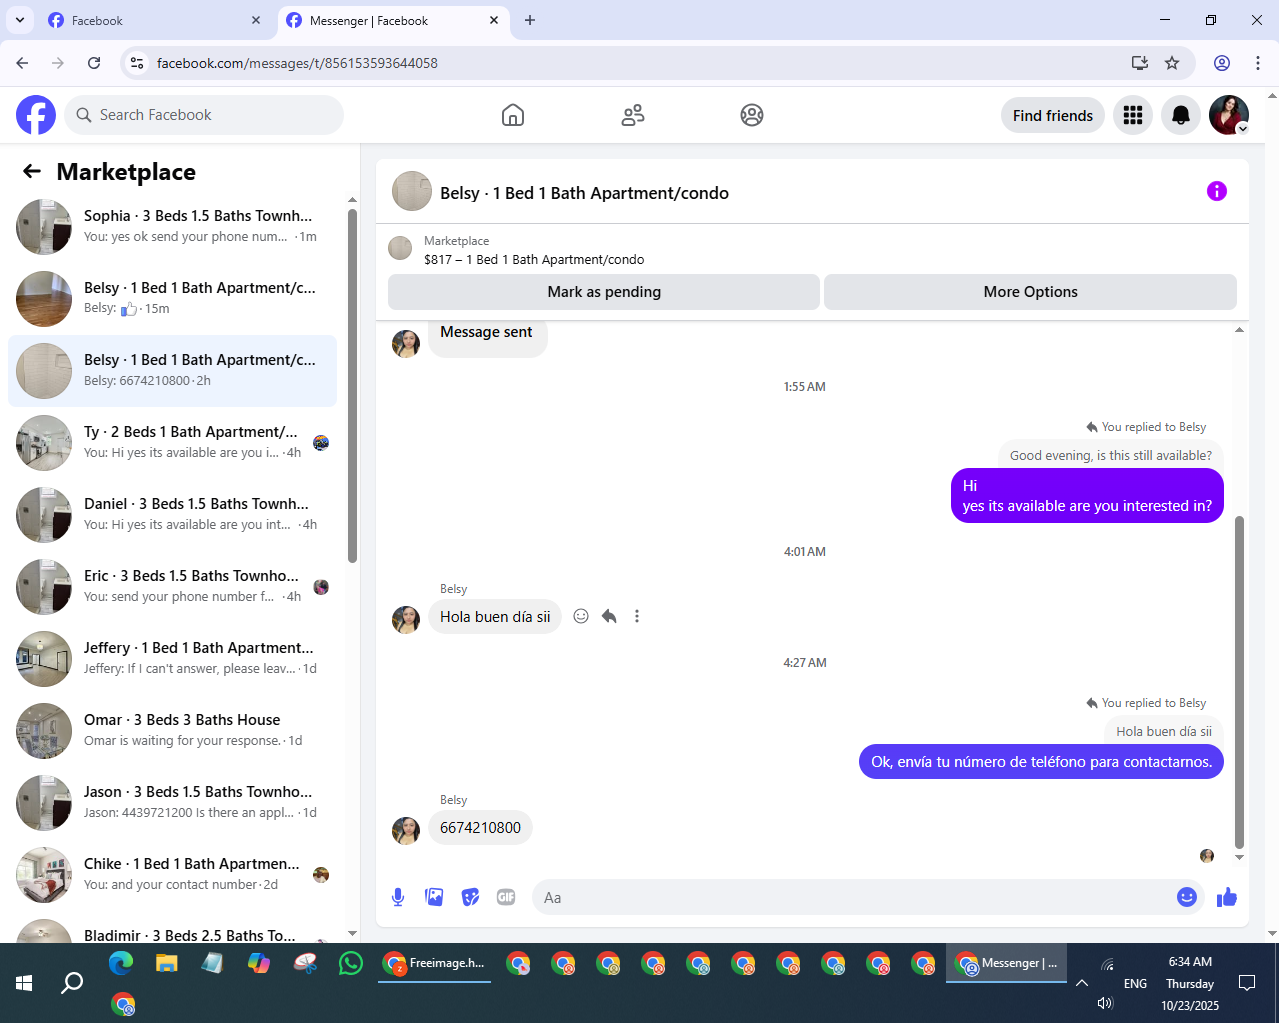This screenshot has height=1023, width=1279.
Task: Open the notifications bell
Action: pyautogui.click(x=1181, y=115)
